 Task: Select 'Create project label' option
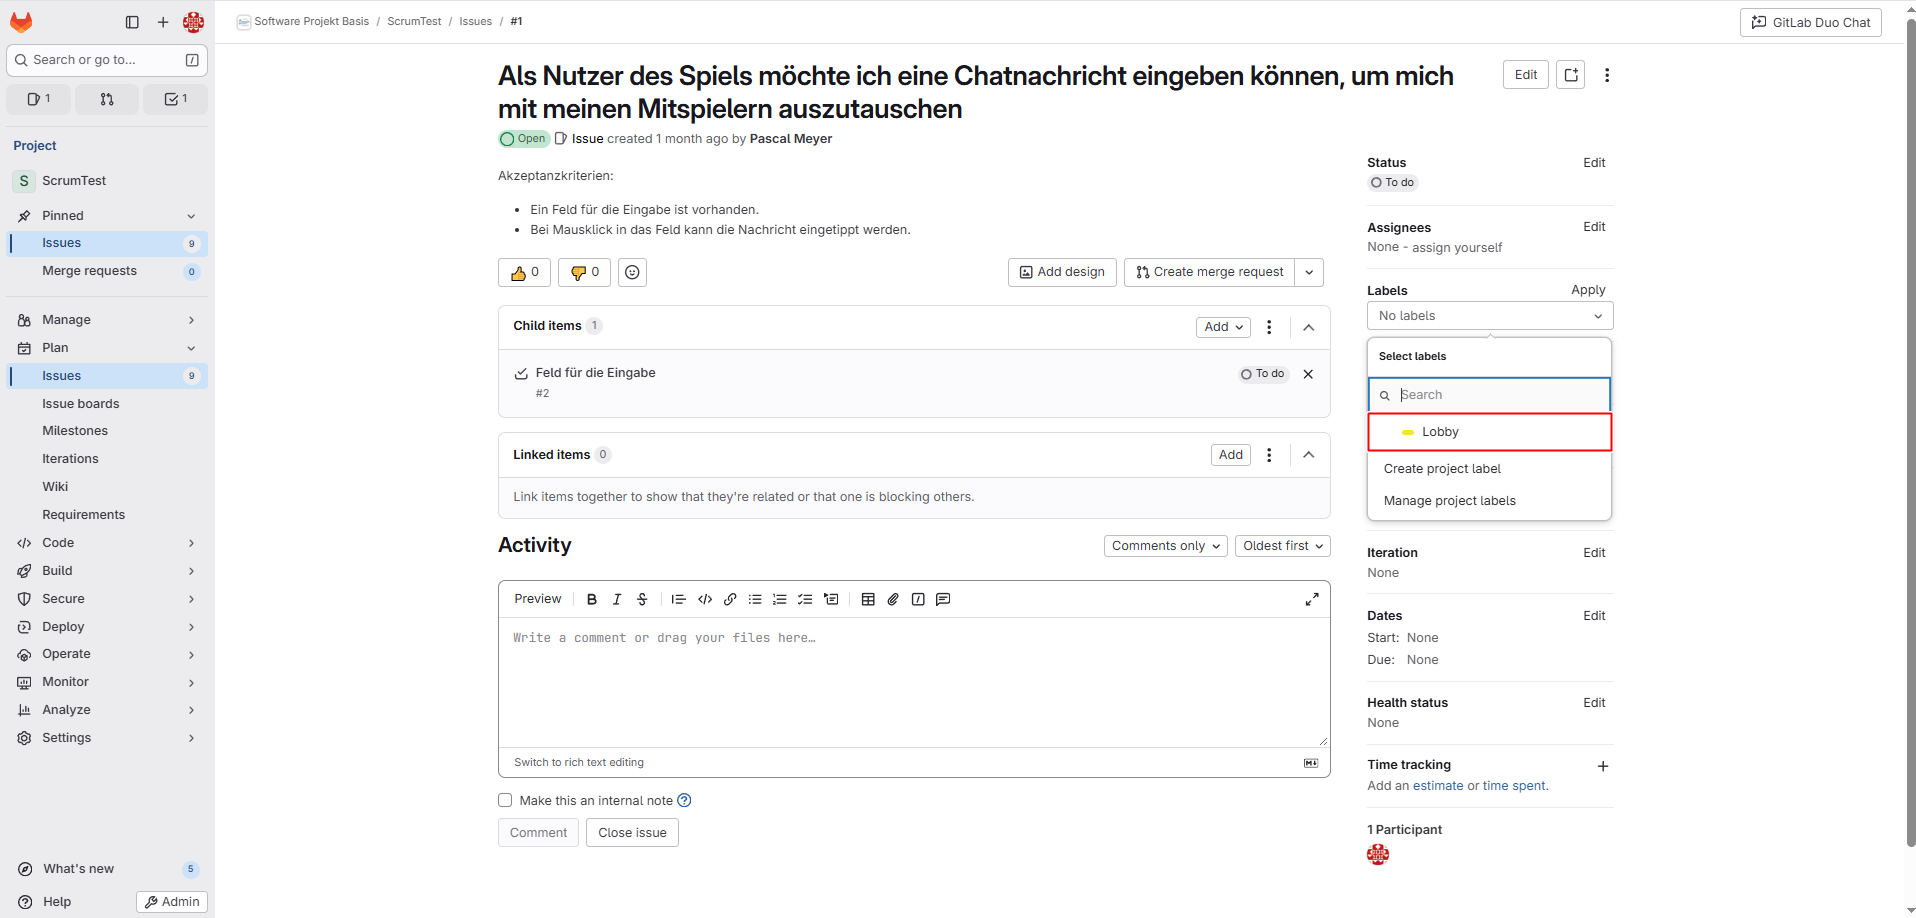[1442, 469]
